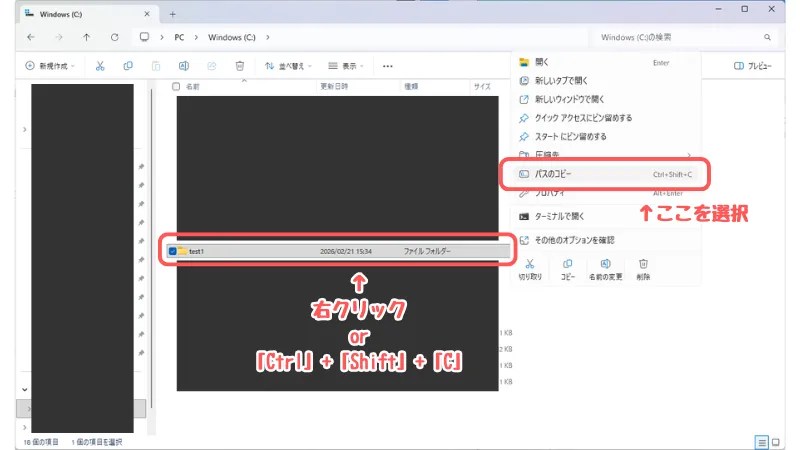800x450 pixels.
Task: Click the search magnifier icon
Action: click(767, 37)
